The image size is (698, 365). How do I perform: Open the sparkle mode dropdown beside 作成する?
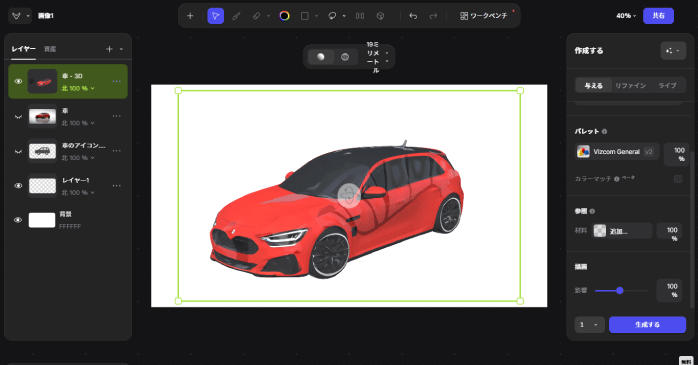point(673,51)
